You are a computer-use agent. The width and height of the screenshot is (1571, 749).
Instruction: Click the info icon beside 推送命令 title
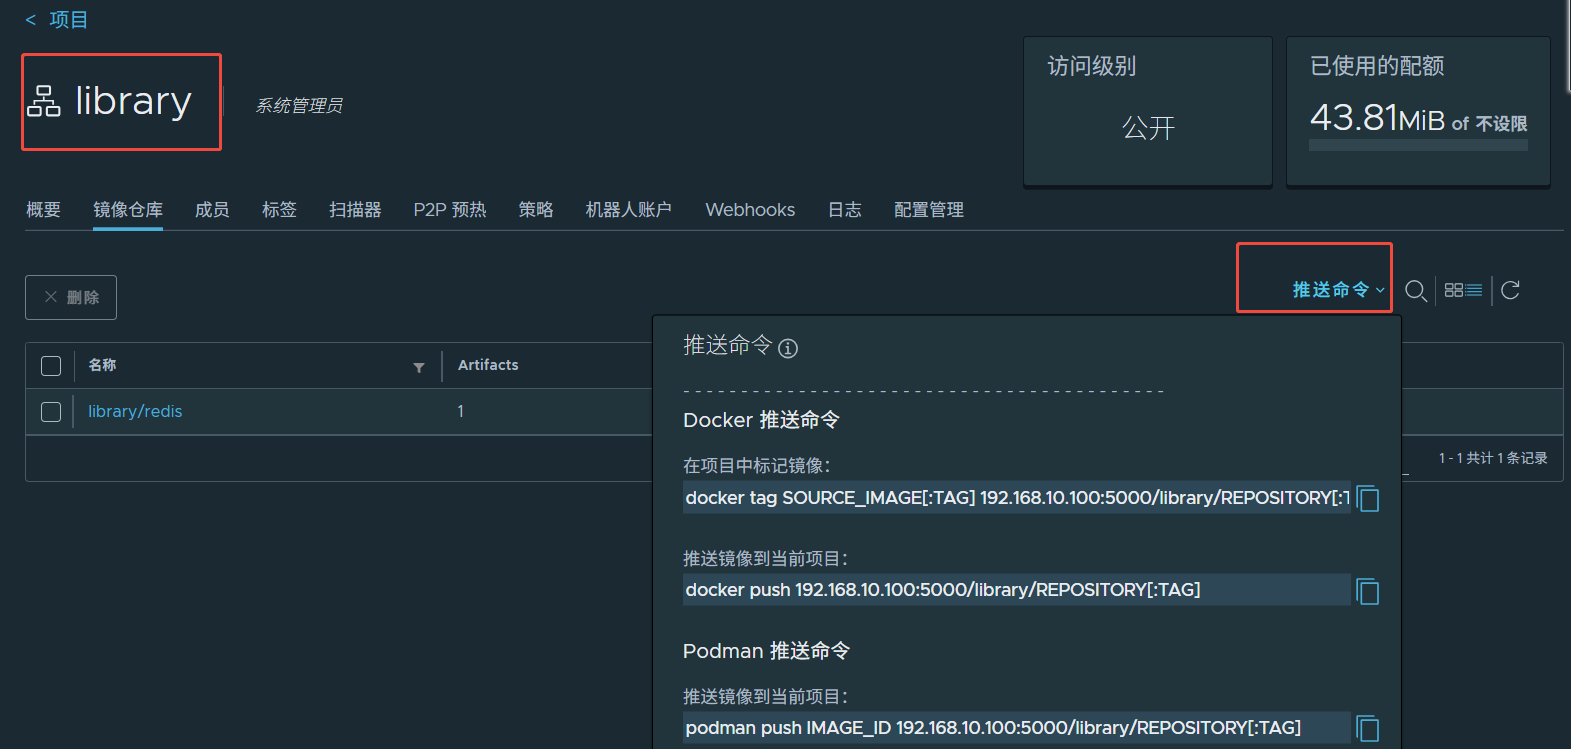coord(788,348)
